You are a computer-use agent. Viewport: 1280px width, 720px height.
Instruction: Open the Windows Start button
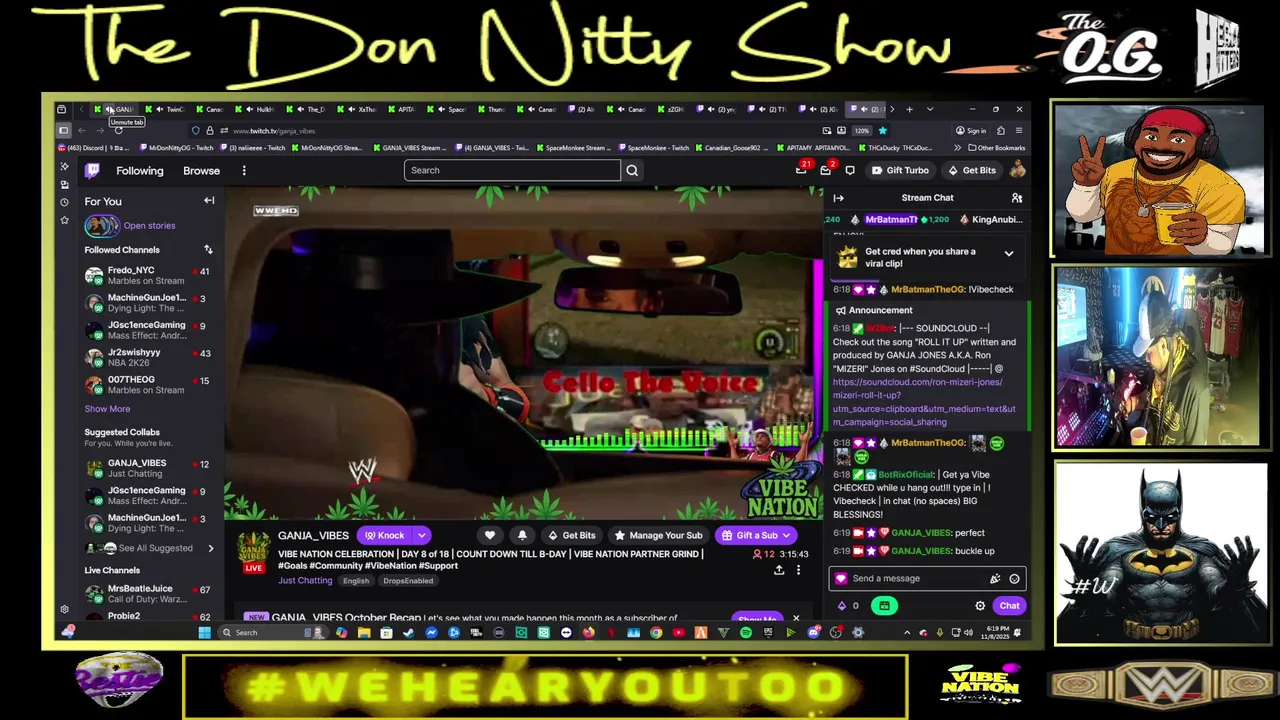205,632
